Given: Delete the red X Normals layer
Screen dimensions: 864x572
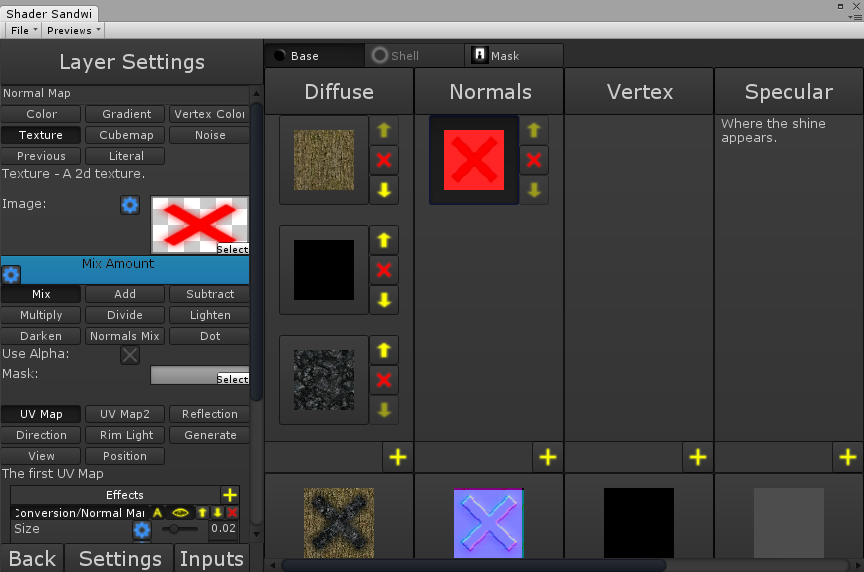Looking at the screenshot, I should (534, 160).
